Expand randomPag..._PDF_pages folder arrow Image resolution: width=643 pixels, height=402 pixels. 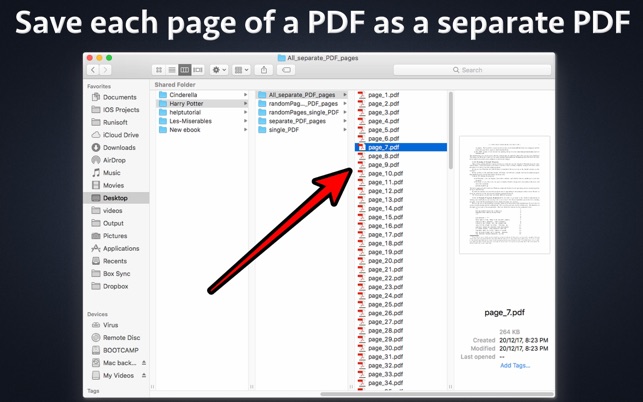tap(345, 103)
